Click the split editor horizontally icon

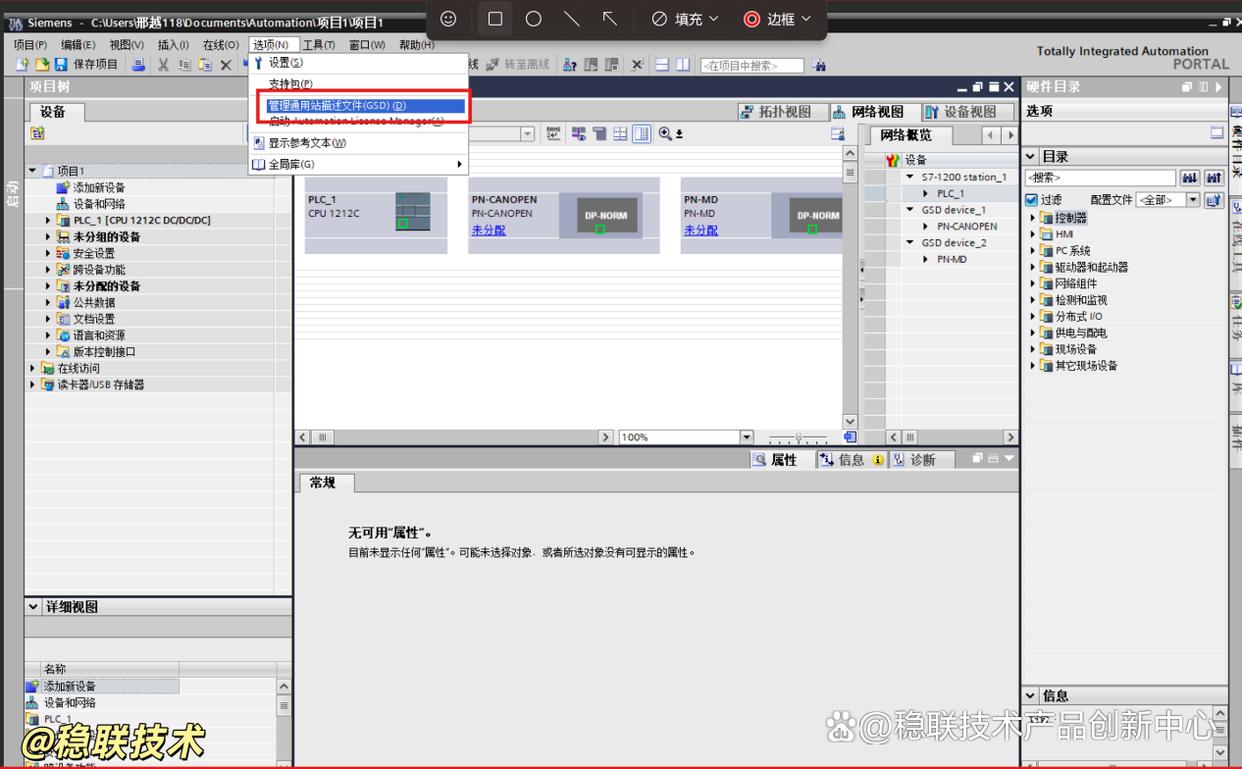click(x=662, y=65)
